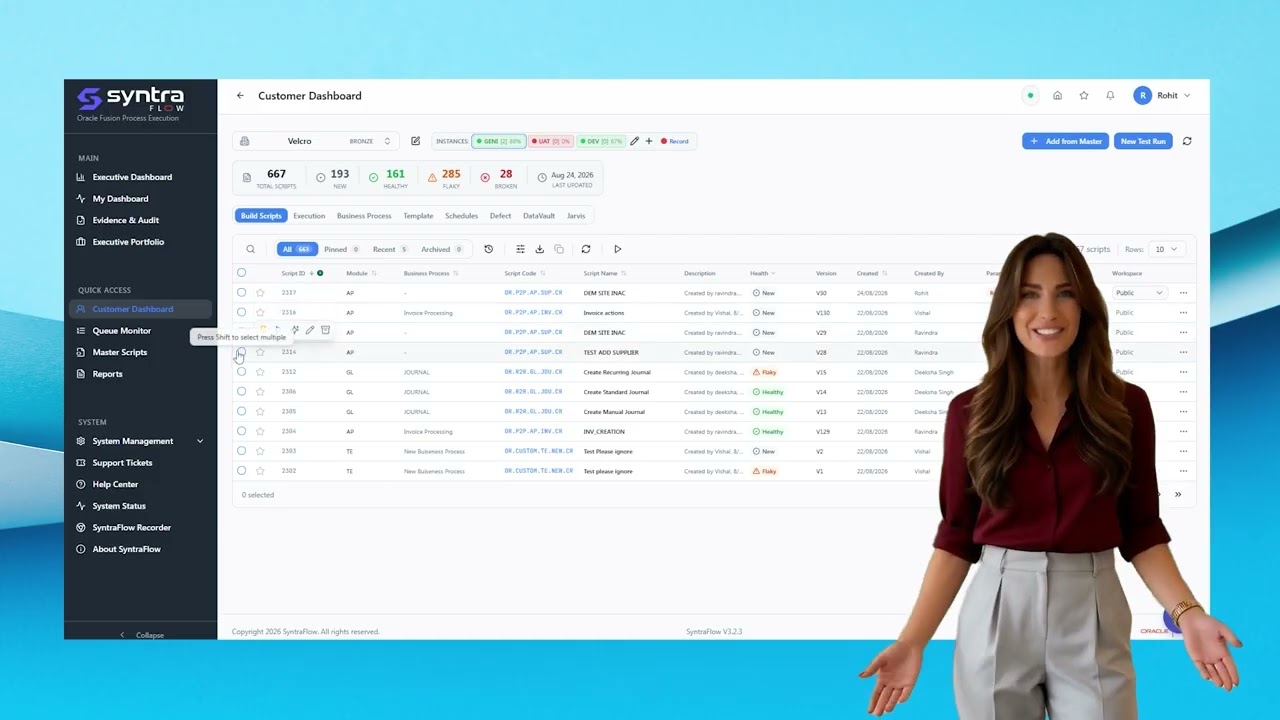This screenshot has width=1280, height=720.
Task: Click the edit customer icon beside Velcro selector
Action: point(416,141)
